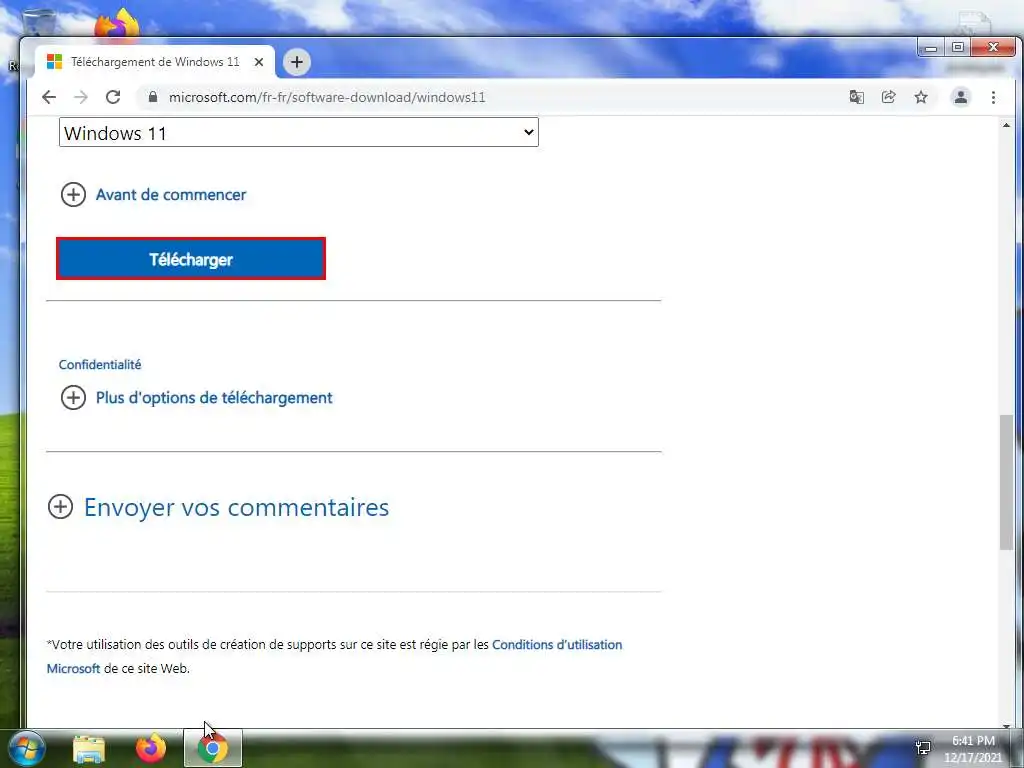
Task: Launch Firefox from the taskbar
Action: coord(151,748)
